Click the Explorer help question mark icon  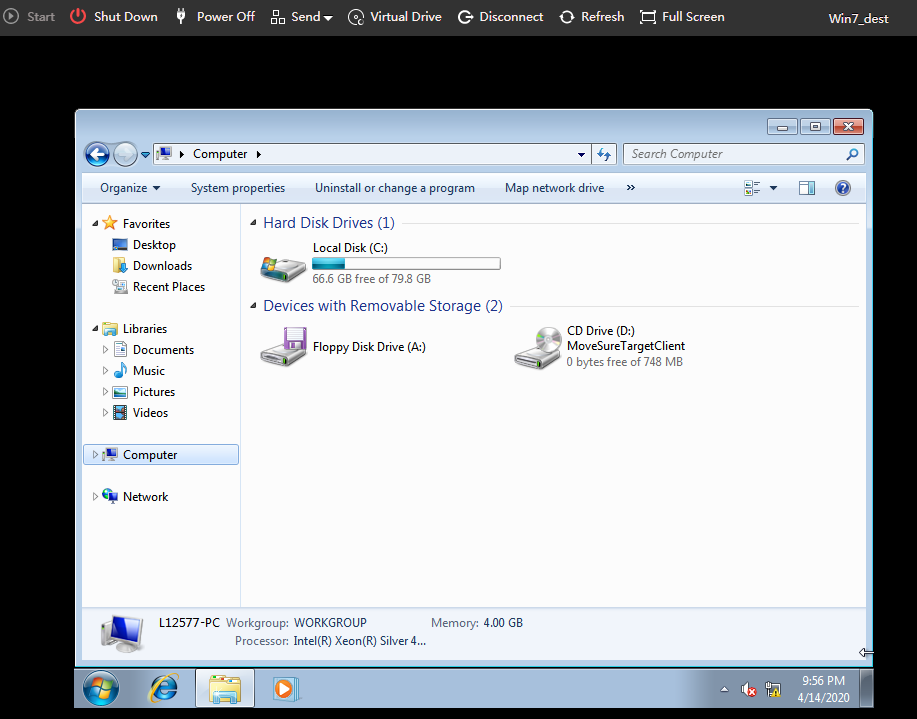coord(842,188)
